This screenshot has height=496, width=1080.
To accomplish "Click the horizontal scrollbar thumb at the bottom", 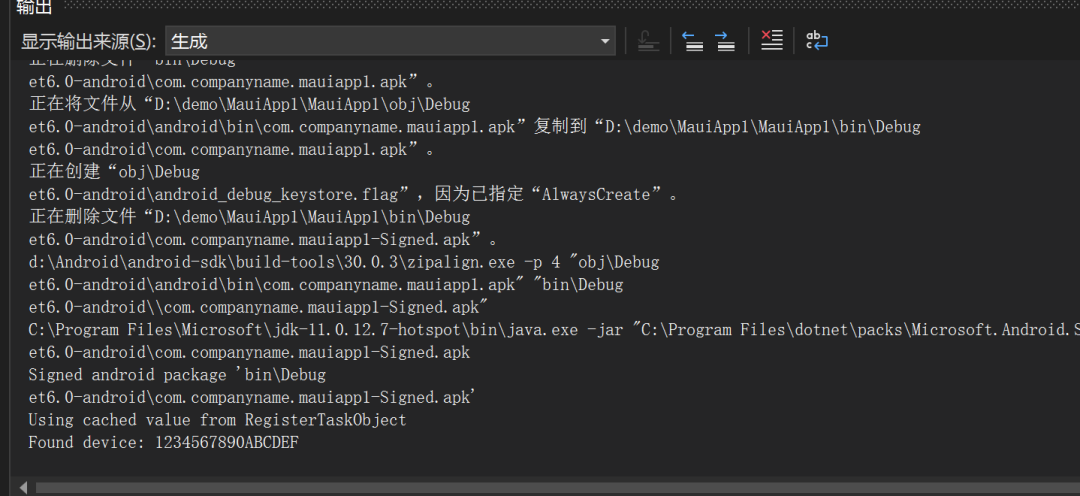I will coord(558,488).
